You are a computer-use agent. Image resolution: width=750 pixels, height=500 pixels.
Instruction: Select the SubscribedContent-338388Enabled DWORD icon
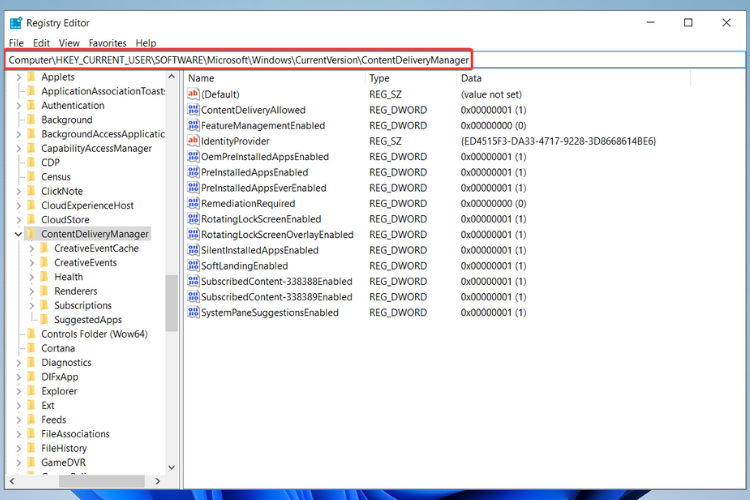pos(193,281)
